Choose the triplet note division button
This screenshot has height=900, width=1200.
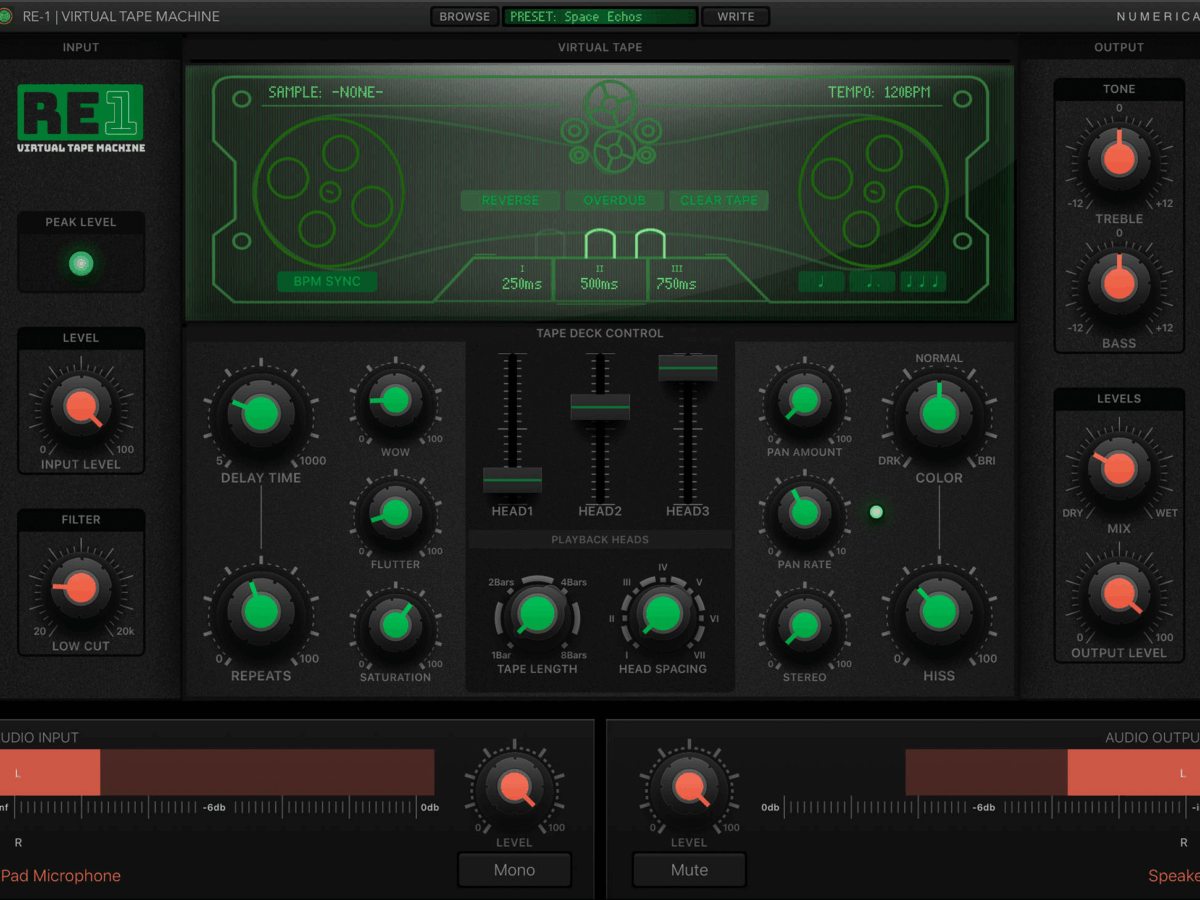point(922,282)
